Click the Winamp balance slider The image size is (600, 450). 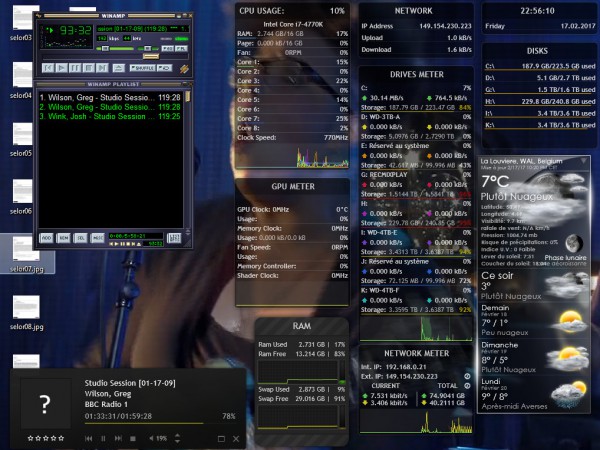148,49
